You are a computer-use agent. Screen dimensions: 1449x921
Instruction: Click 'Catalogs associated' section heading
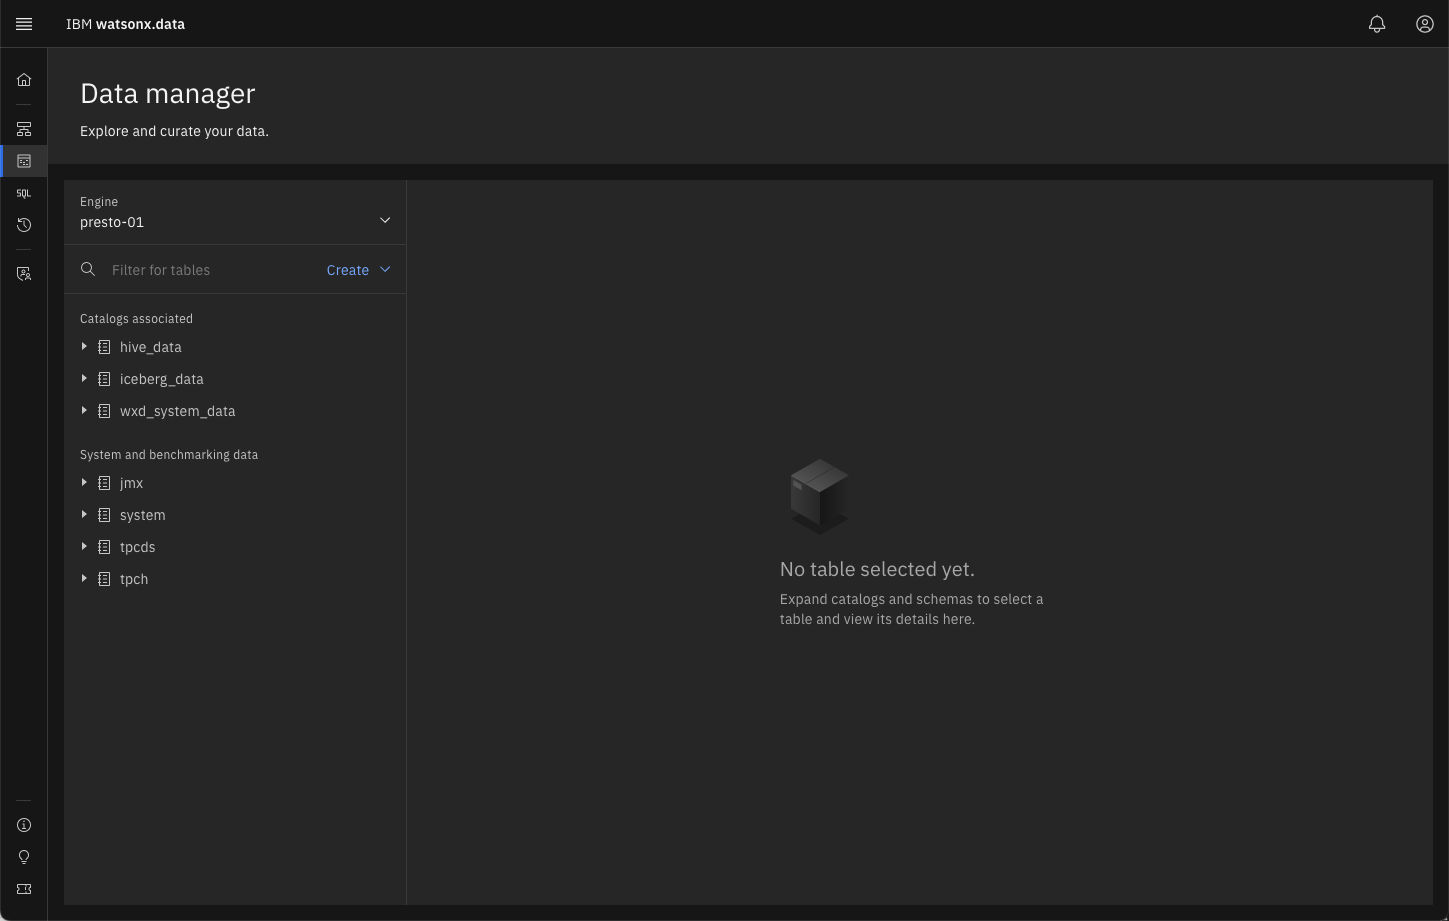[x=136, y=319]
